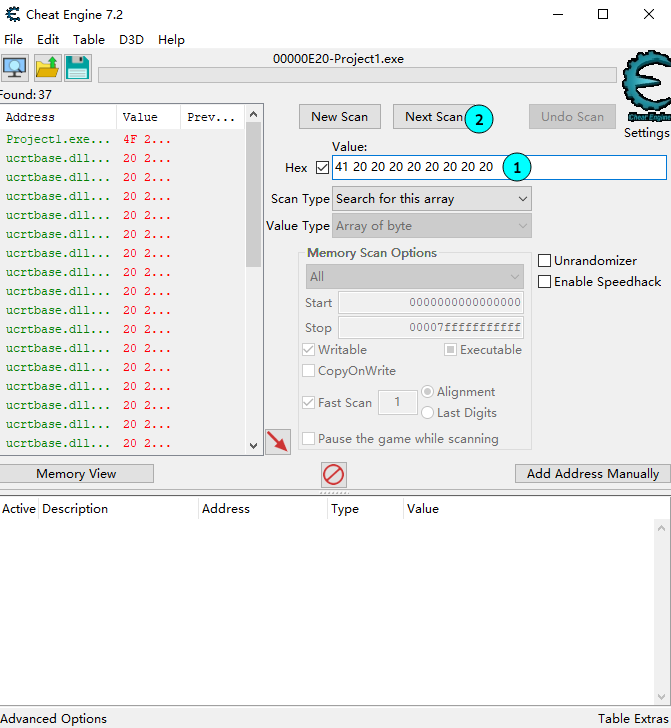671x728 pixels.
Task: Click the cheat table scroll-down arrow
Action: [x=662, y=697]
